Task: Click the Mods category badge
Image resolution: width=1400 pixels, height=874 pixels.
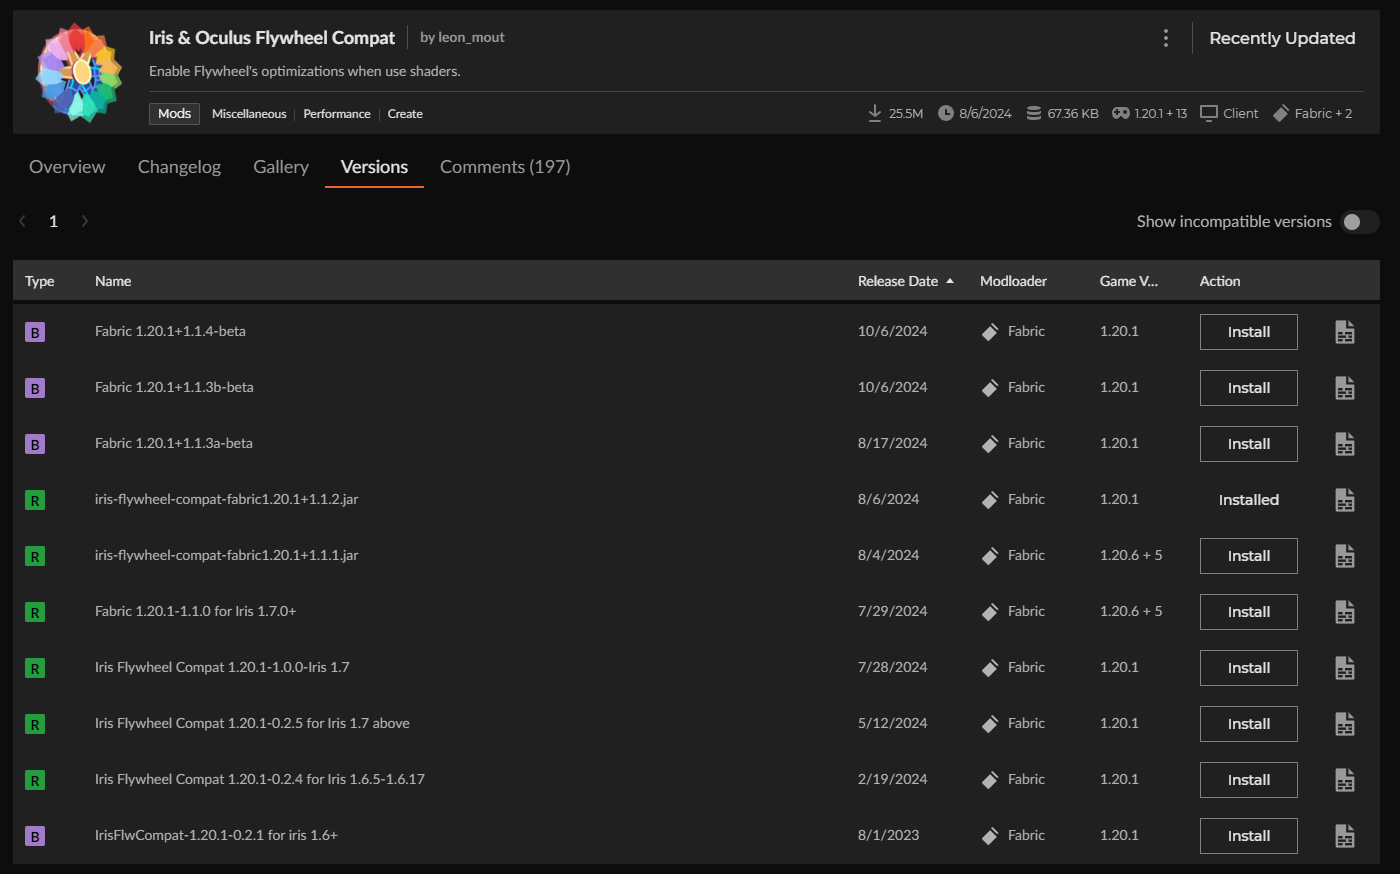Action: [174, 114]
